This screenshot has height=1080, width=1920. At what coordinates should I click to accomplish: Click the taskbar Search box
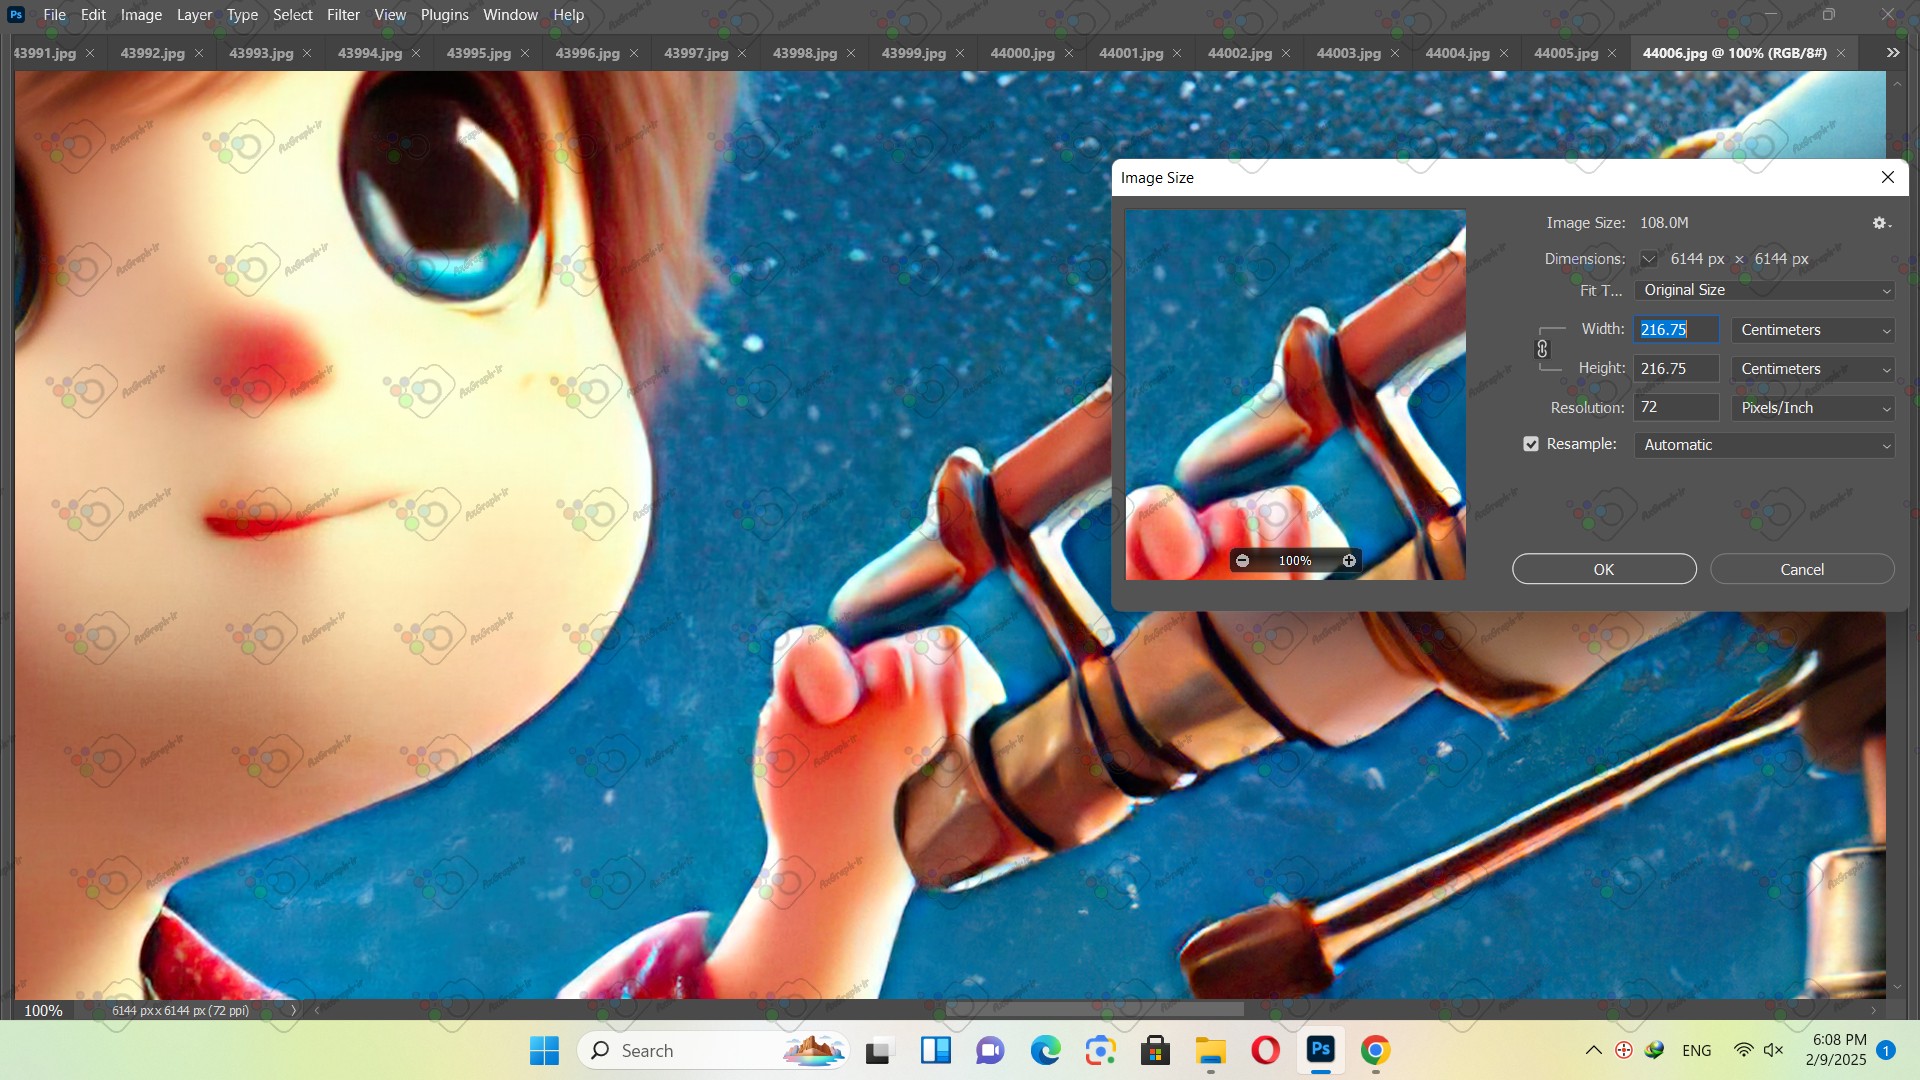(x=713, y=1051)
